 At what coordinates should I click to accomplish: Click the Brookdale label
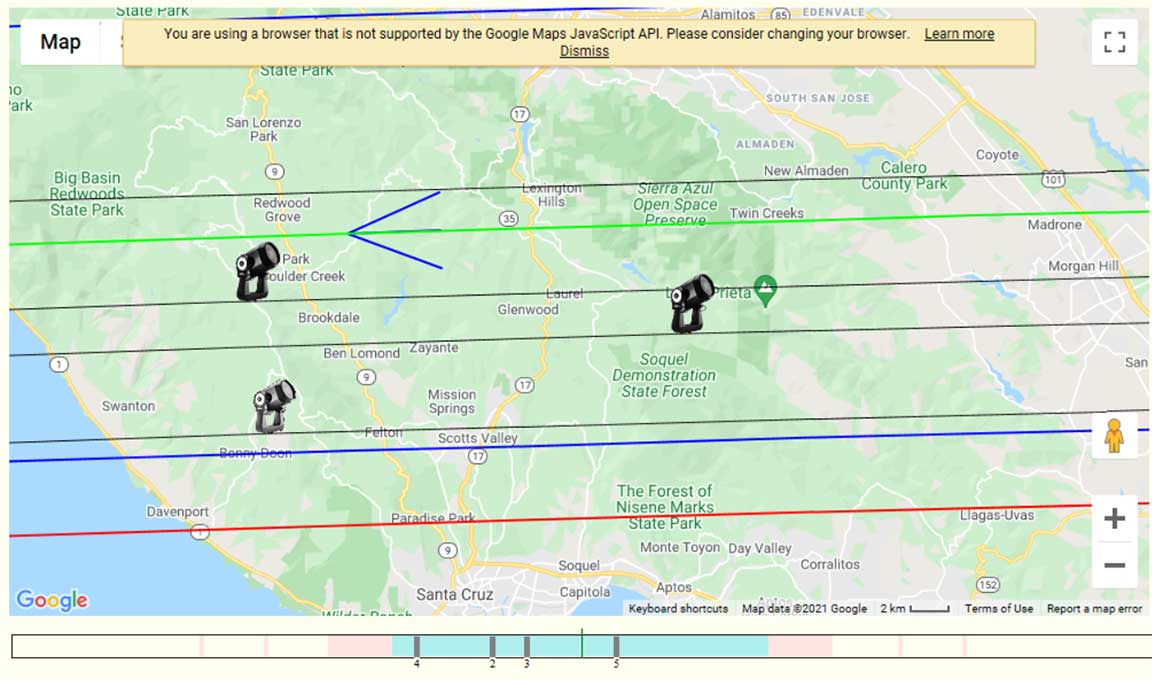[x=328, y=317]
